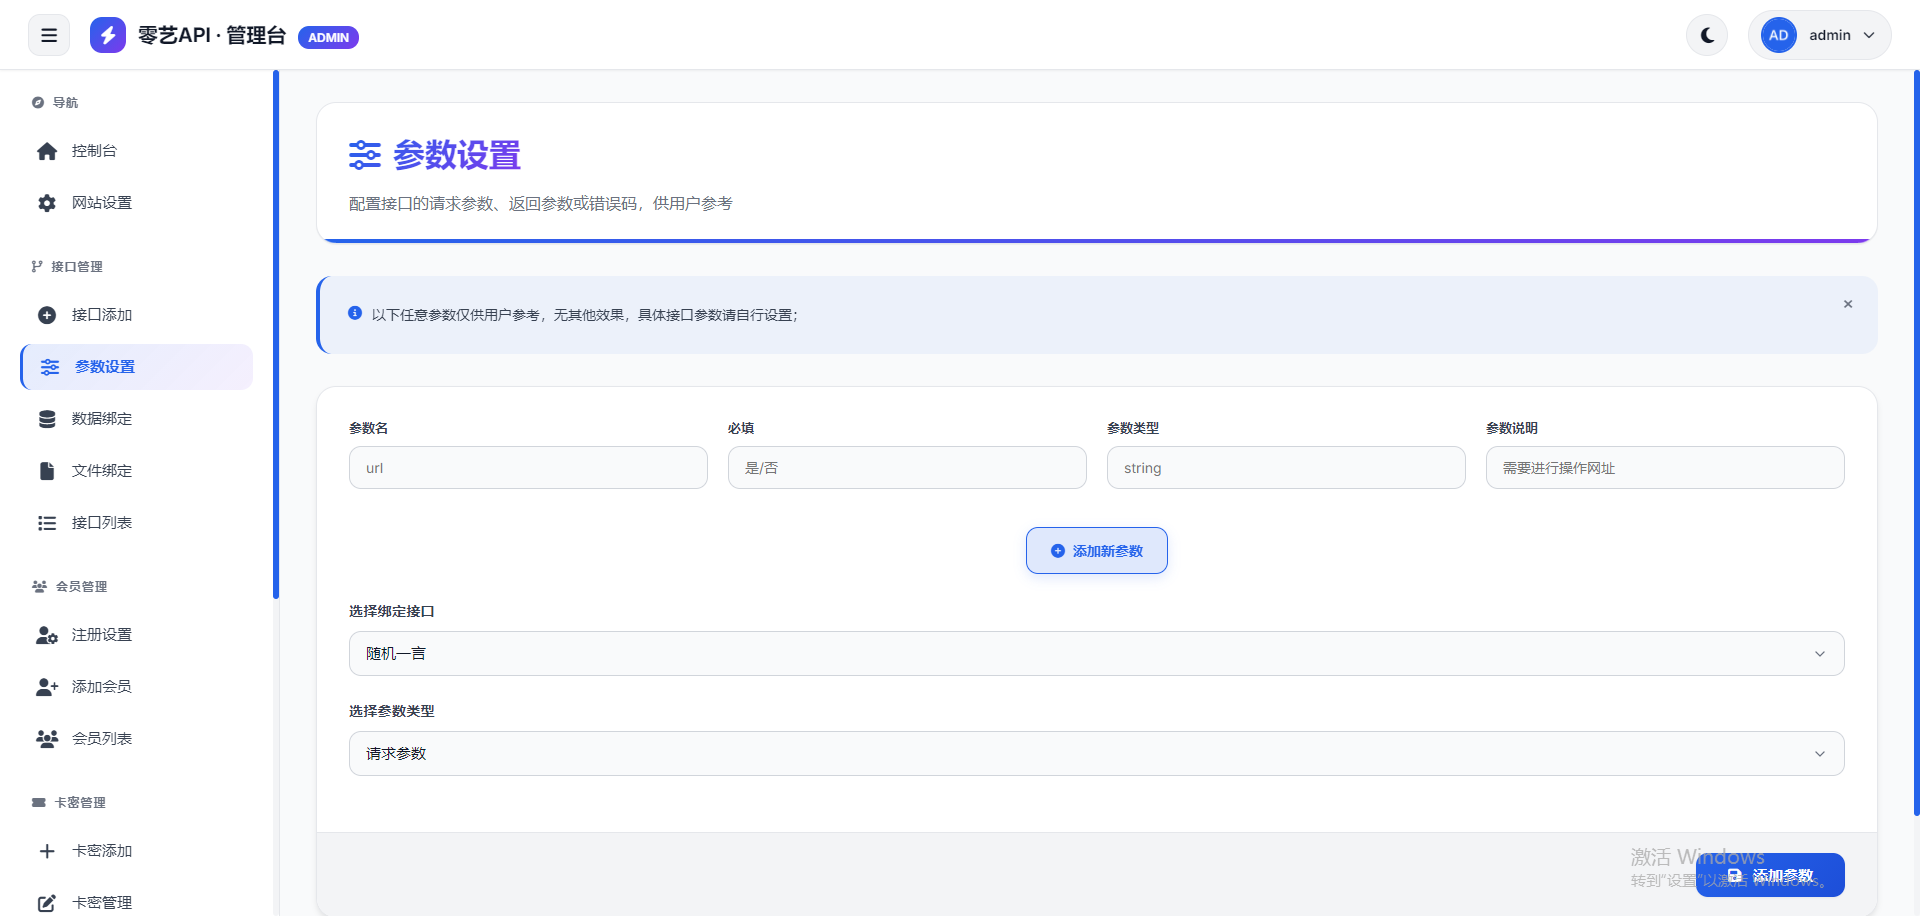Screen dimensions: 1920x916
Task: Click the 接口添加 plus circle icon
Action: pyautogui.click(x=47, y=315)
